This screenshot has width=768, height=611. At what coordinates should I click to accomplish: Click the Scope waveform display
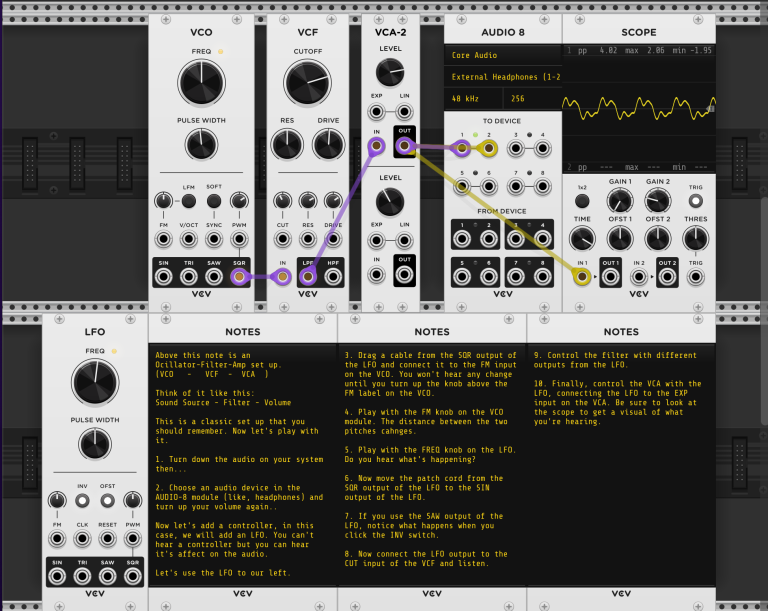coord(639,109)
